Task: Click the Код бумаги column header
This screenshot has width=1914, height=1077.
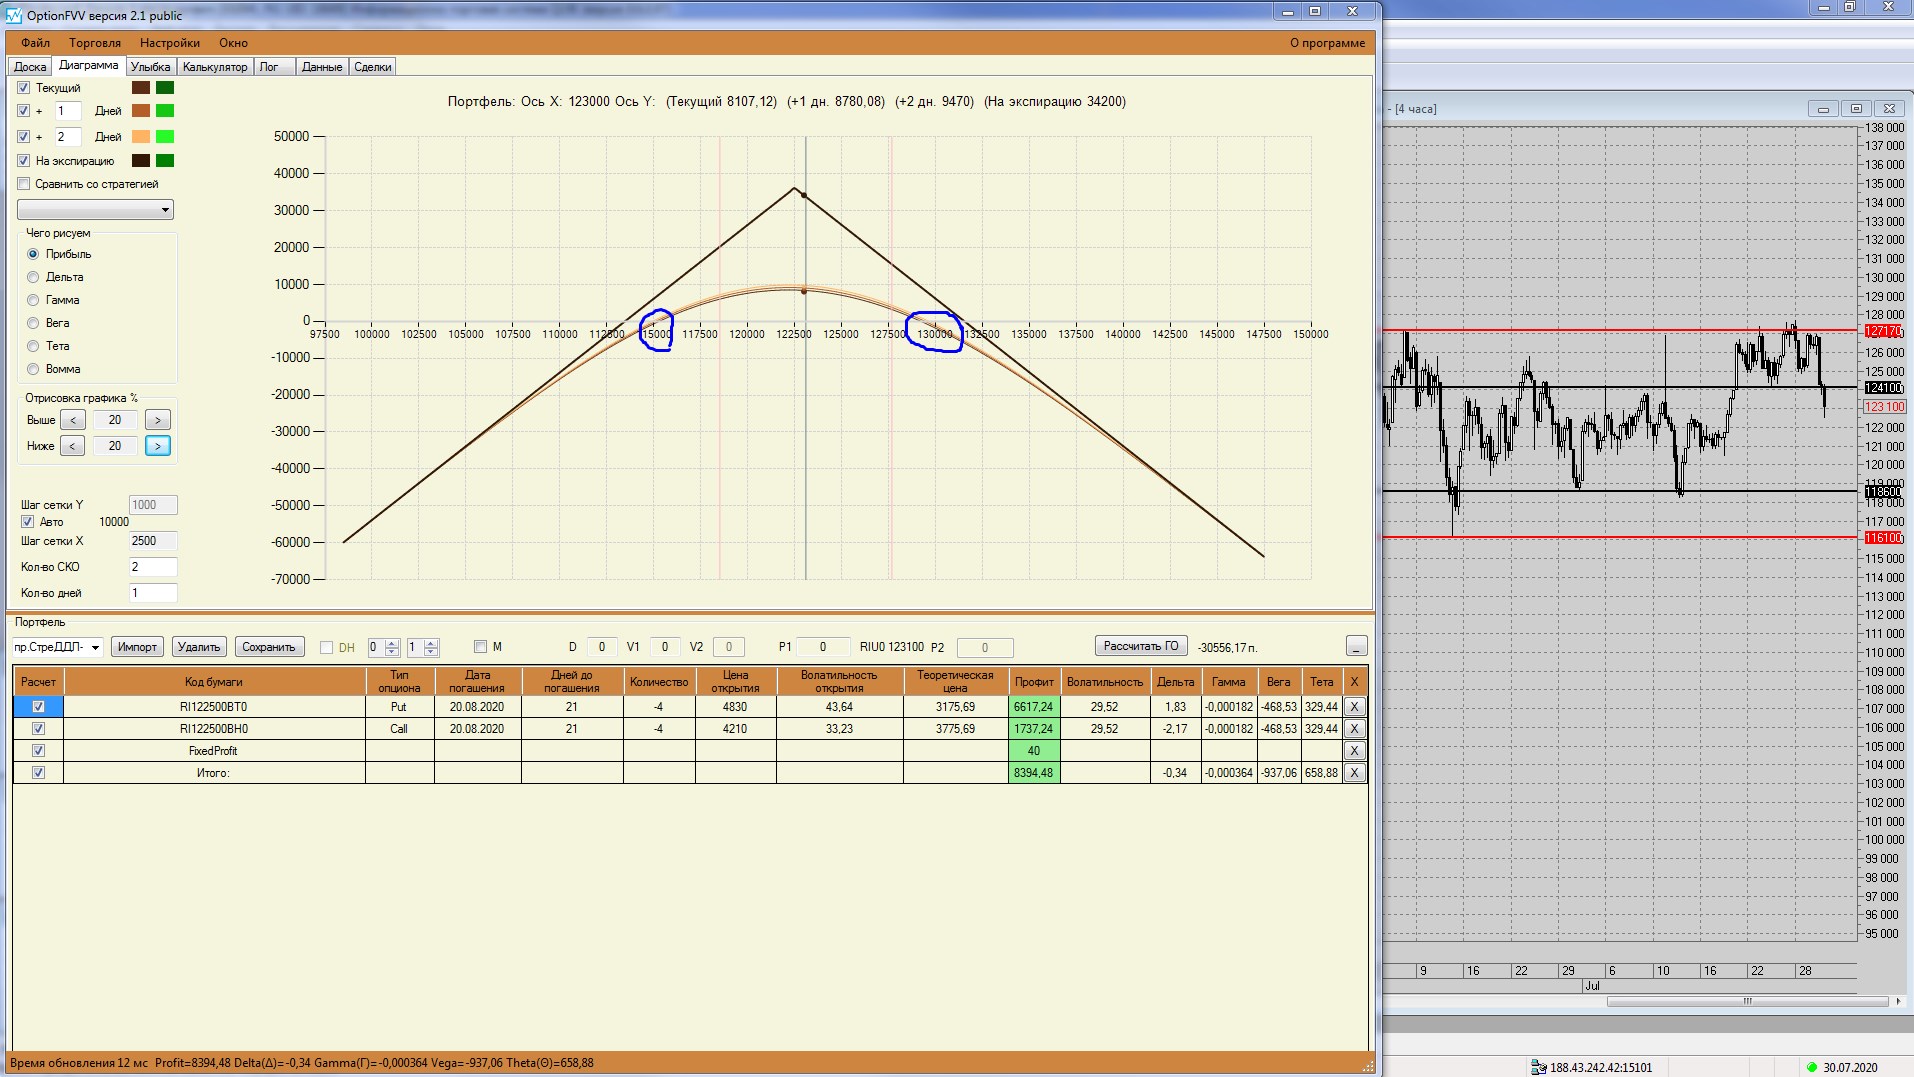Action: point(214,682)
